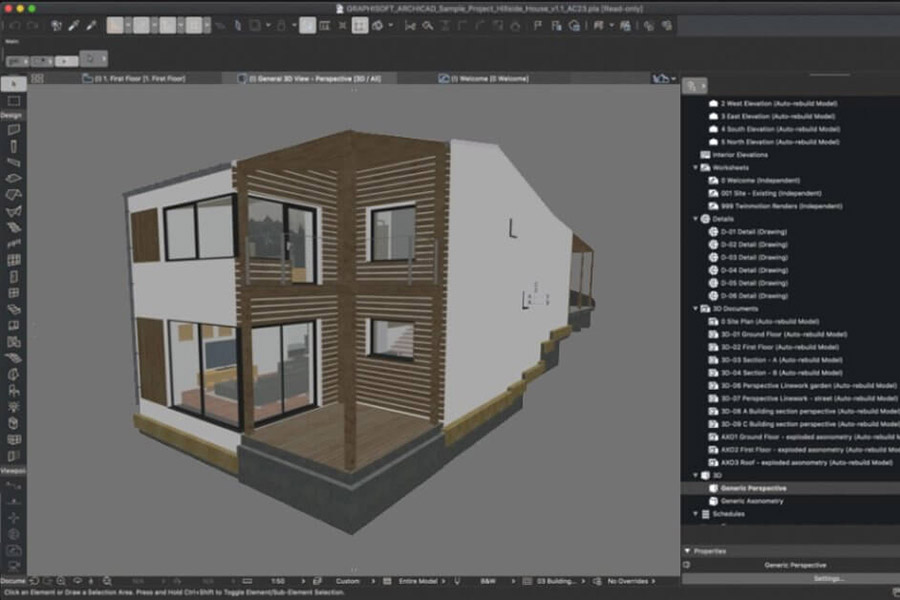Toggle the highlighted button left of table icon
The width and height of the screenshot is (900, 600).
(x=307, y=26)
